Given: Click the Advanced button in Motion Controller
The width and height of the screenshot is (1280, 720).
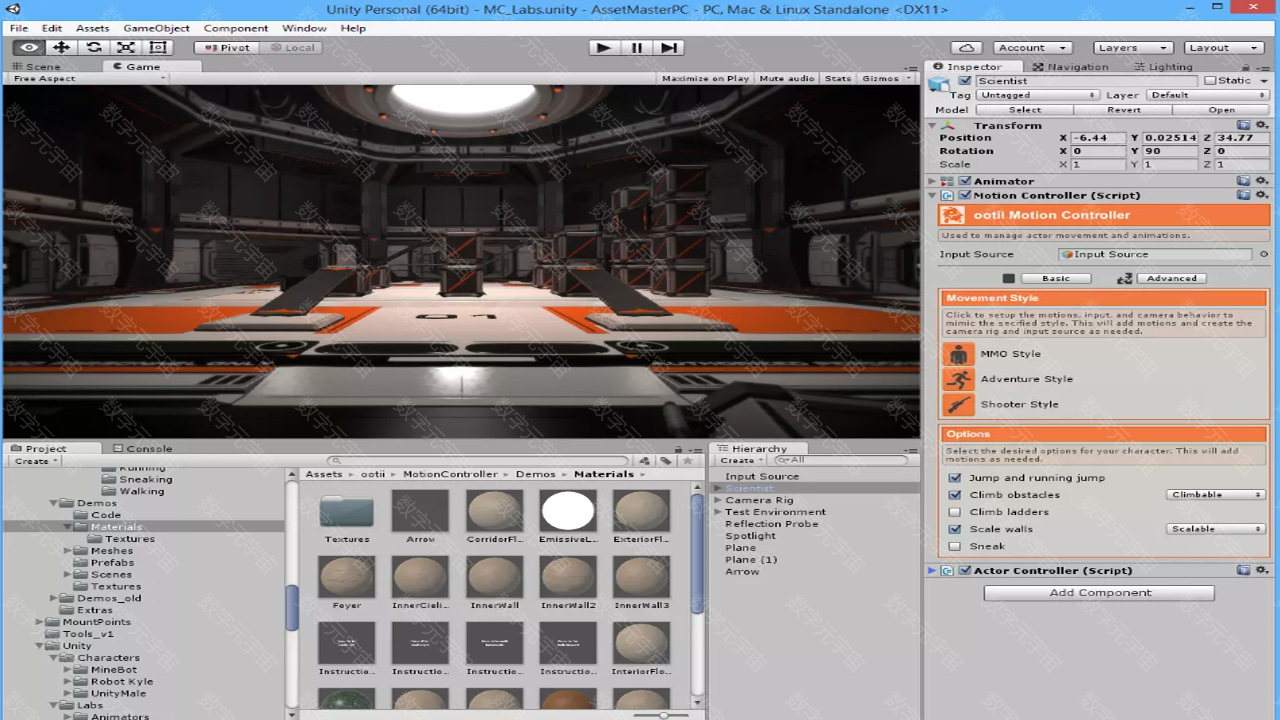Looking at the screenshot, I should [x=1171, y=279].
